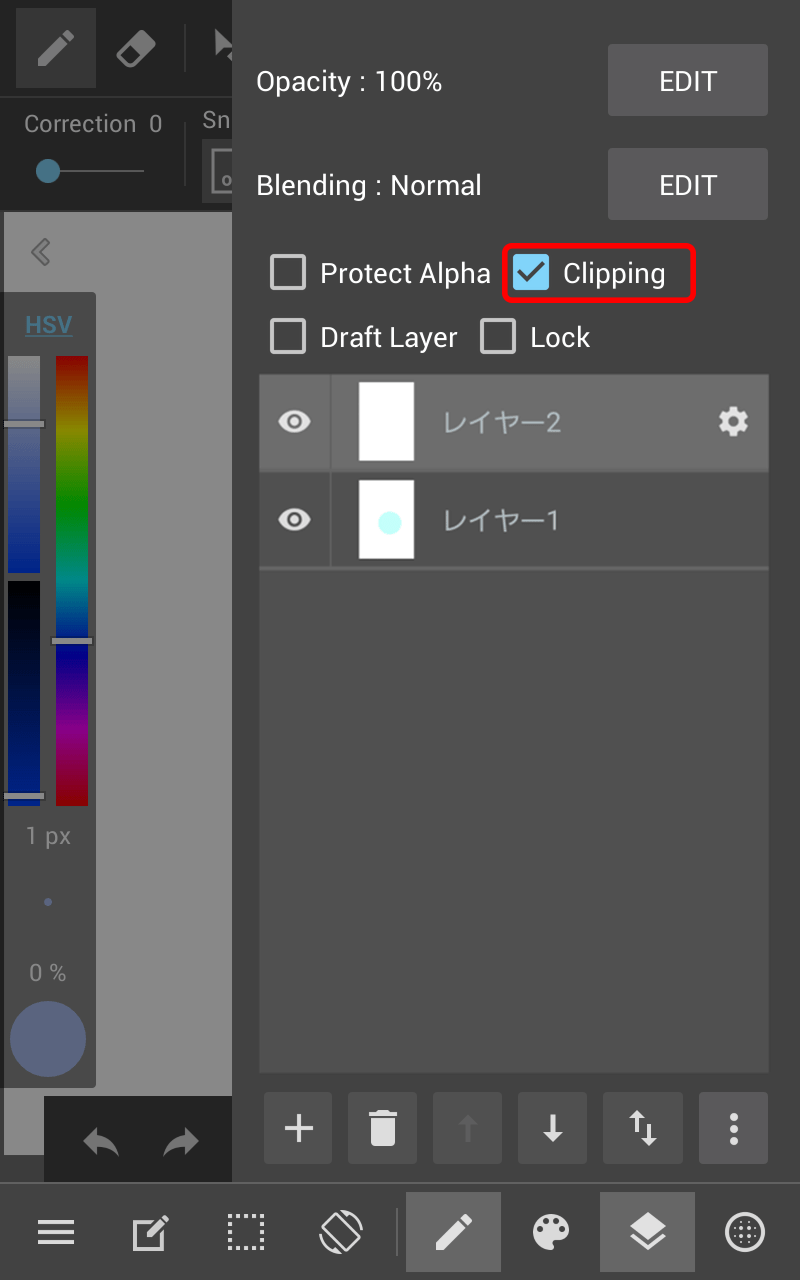Open the Transform tool in bottom bar
Image resolution: width=800 pixels, height=1280 pixels.
[341, 1232]
